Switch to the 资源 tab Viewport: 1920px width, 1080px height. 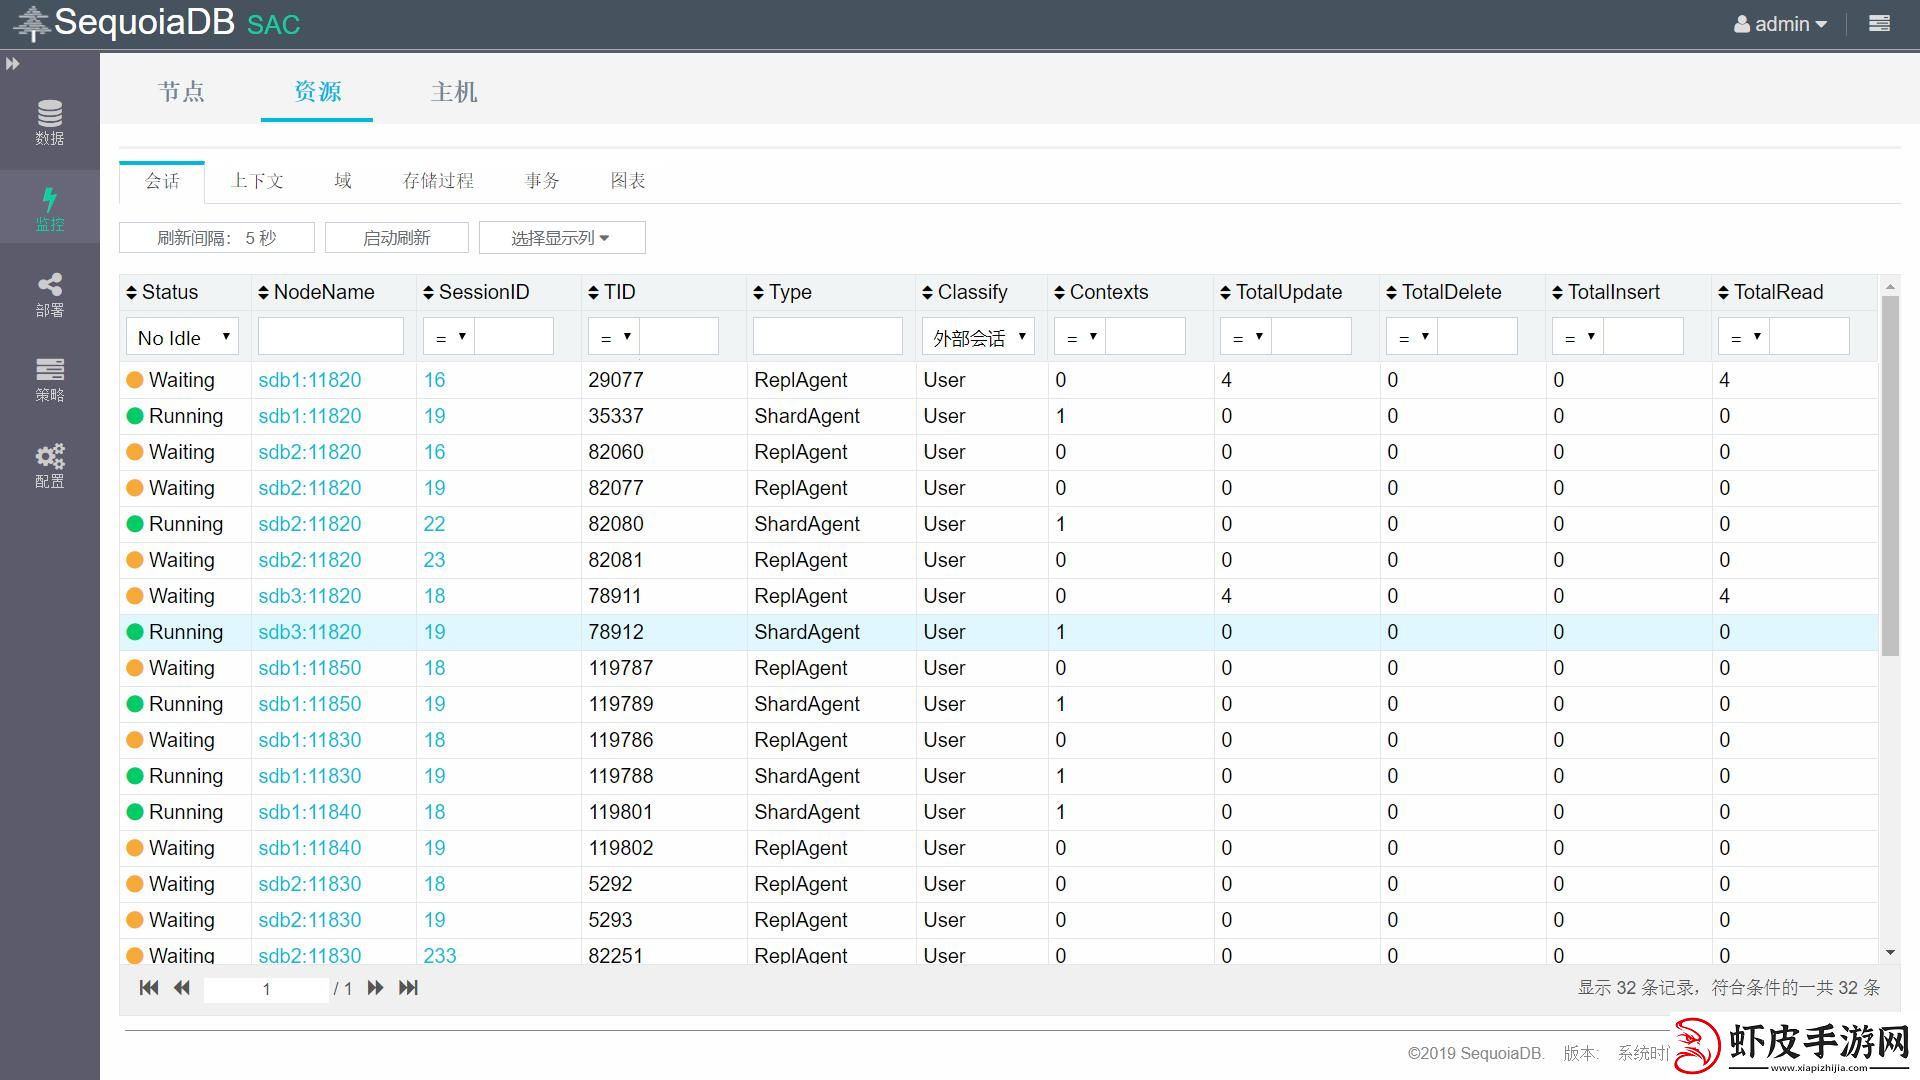(x=317, y=92)
